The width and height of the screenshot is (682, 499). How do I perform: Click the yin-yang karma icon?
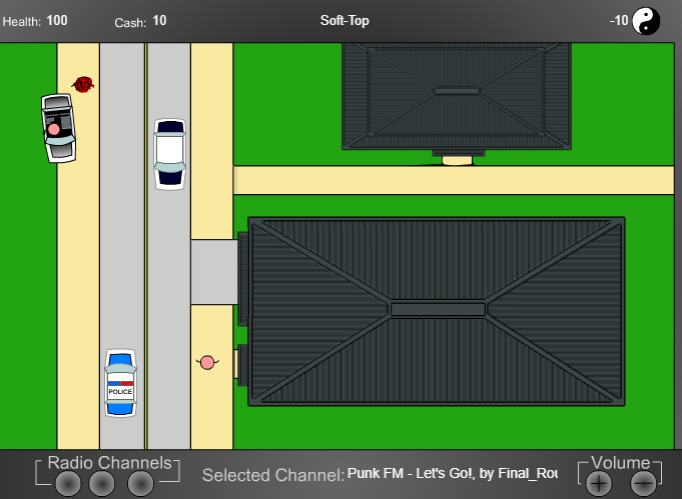[646, 21]
